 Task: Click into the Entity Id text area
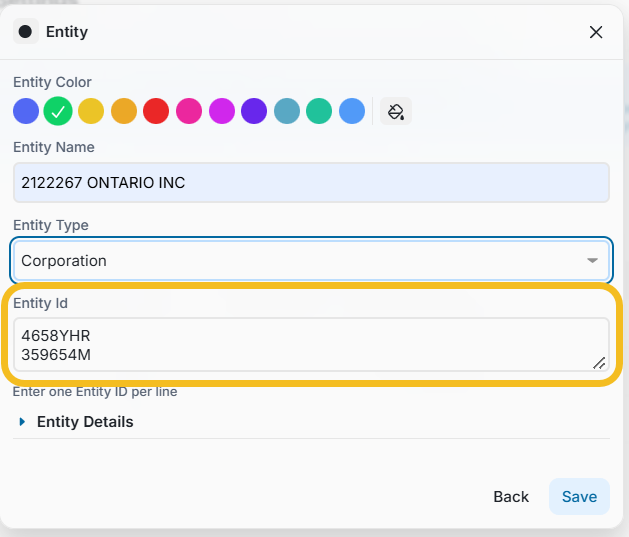tap(311, 344)
